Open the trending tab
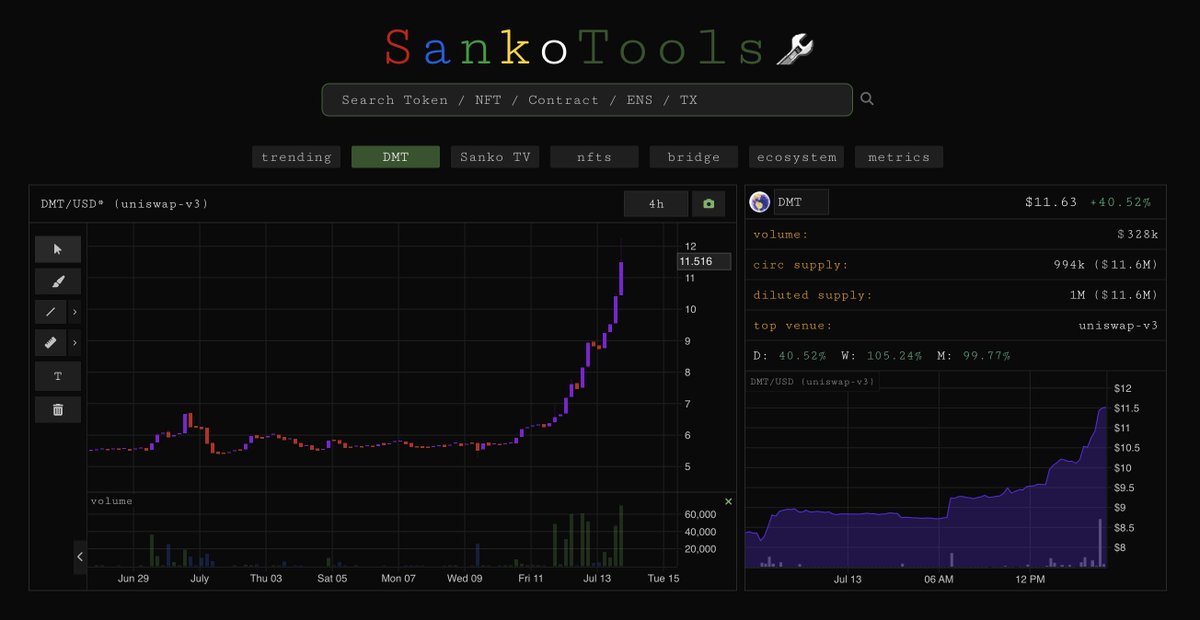This screenshot has height=620, width=1200. coord(296,157)
